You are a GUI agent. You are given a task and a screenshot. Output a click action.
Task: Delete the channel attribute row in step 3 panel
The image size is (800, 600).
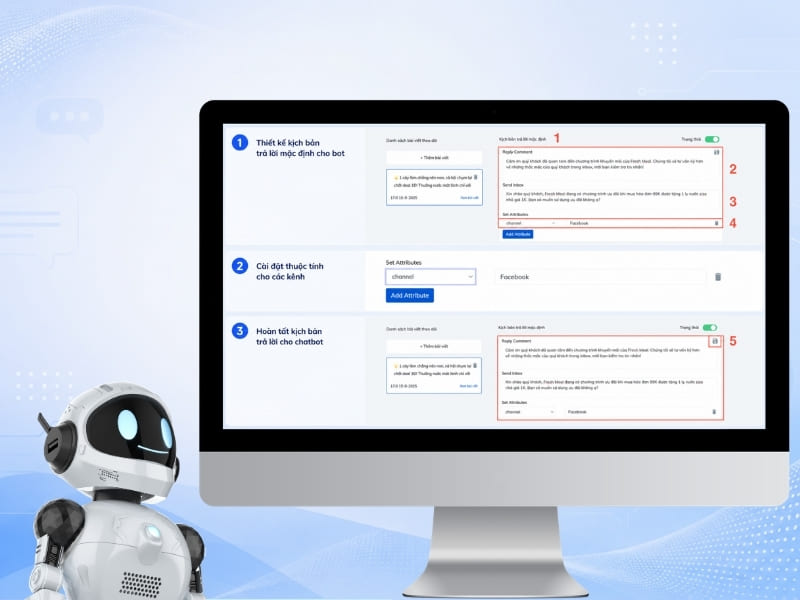(x=714, y=412)
